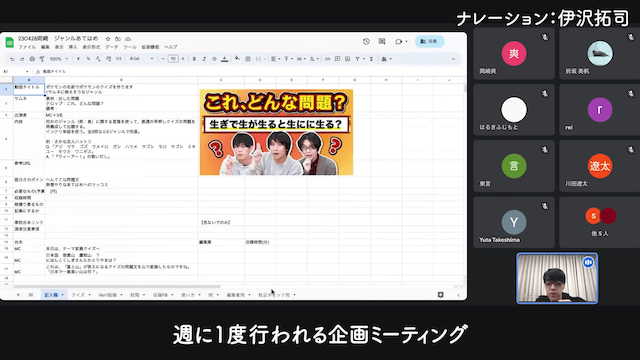Decrease font size with the minus button
Screen dimensions: 640x360
[x=163, y=59]
